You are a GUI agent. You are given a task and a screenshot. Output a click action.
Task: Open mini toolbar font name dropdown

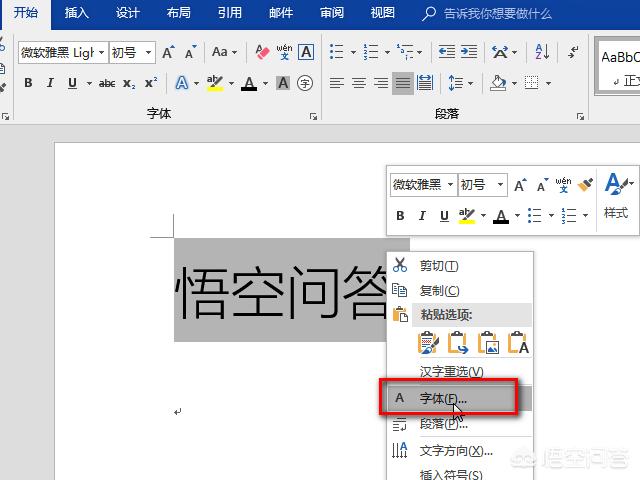point(450,184)
